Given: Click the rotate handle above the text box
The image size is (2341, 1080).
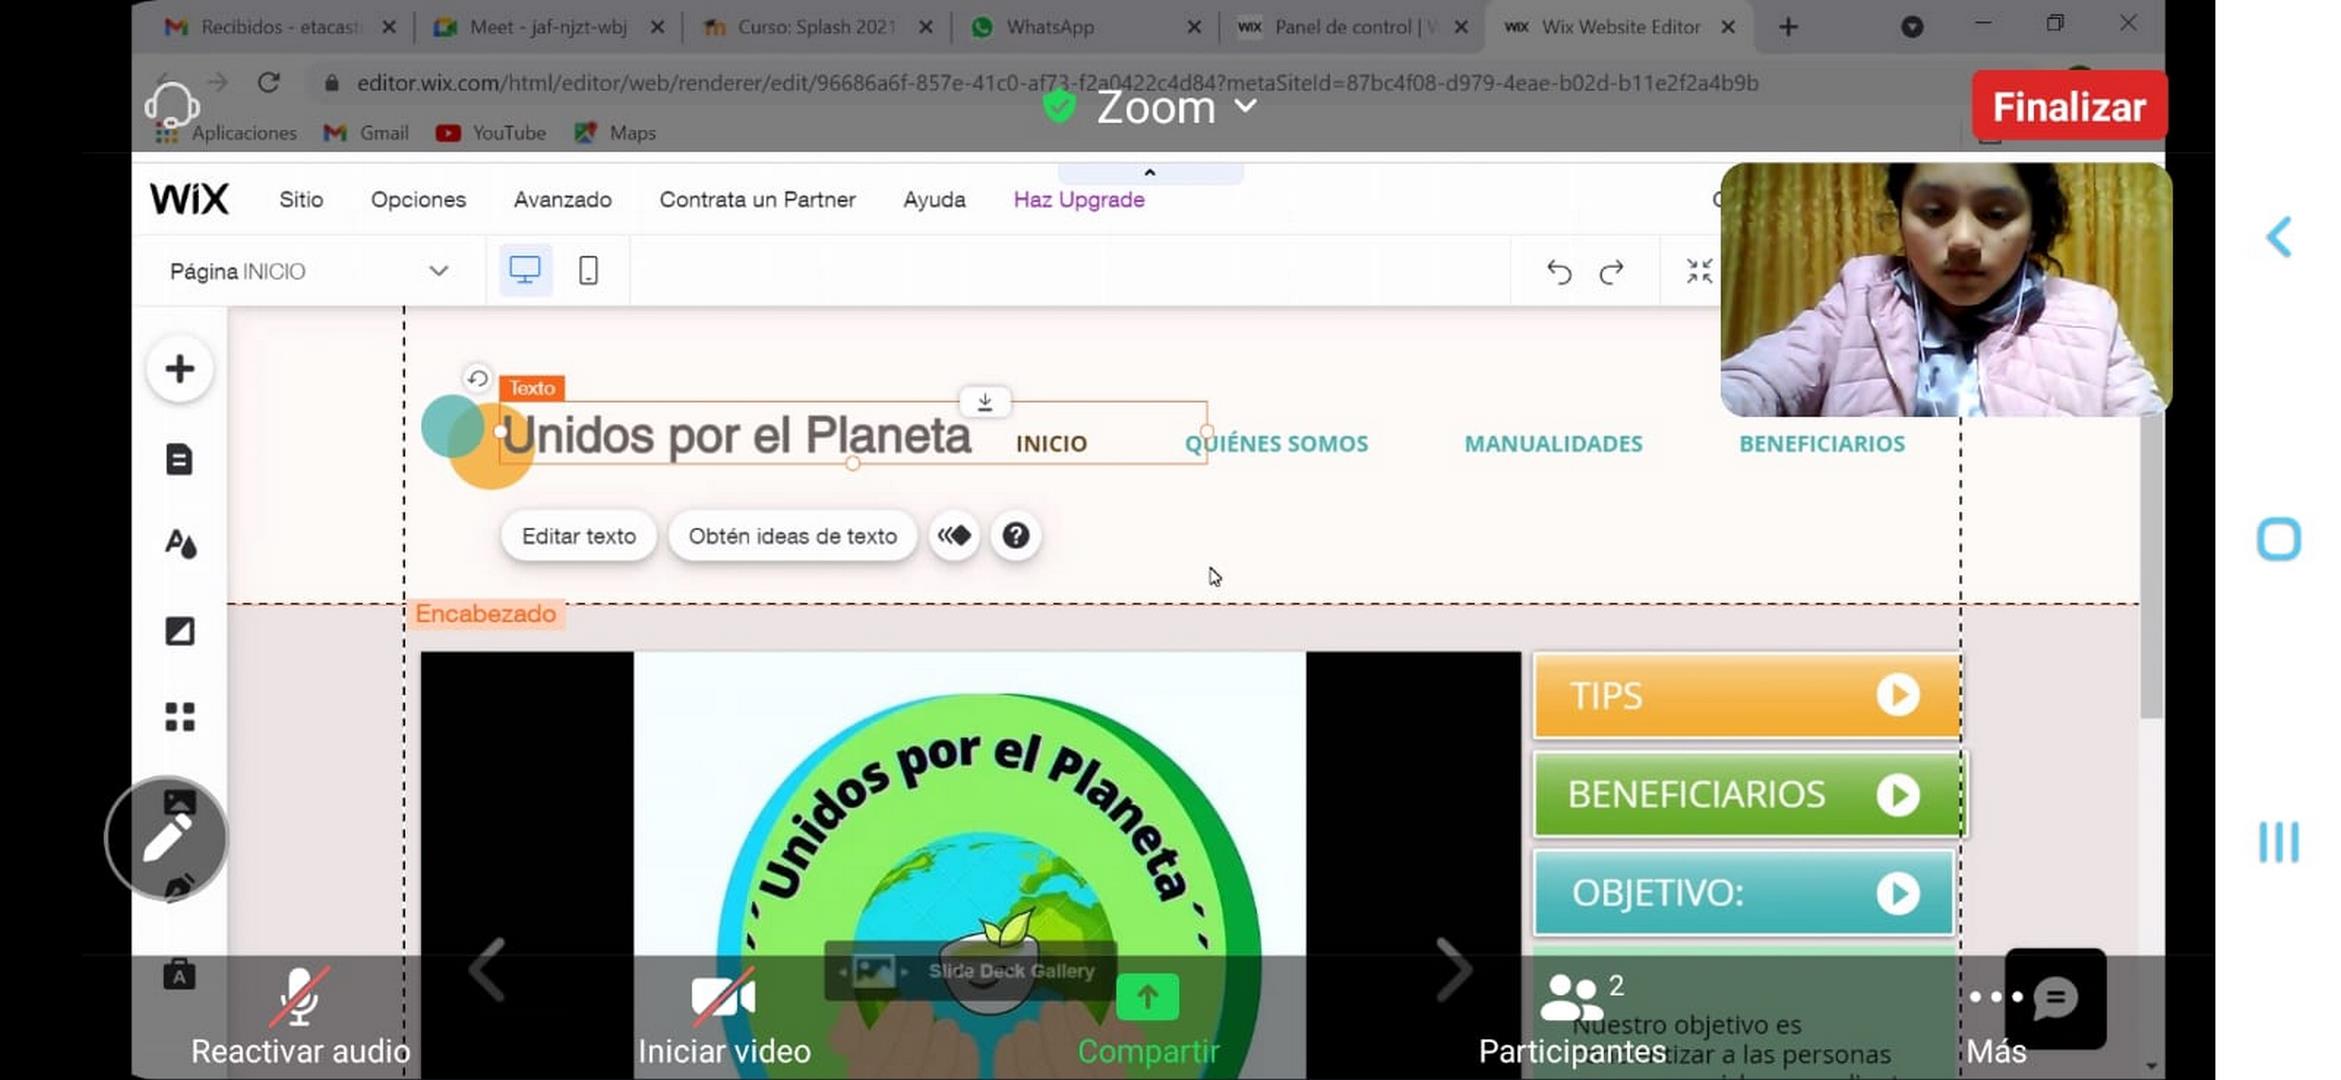Looking at the screenshot, I should [x=478, y=378].
